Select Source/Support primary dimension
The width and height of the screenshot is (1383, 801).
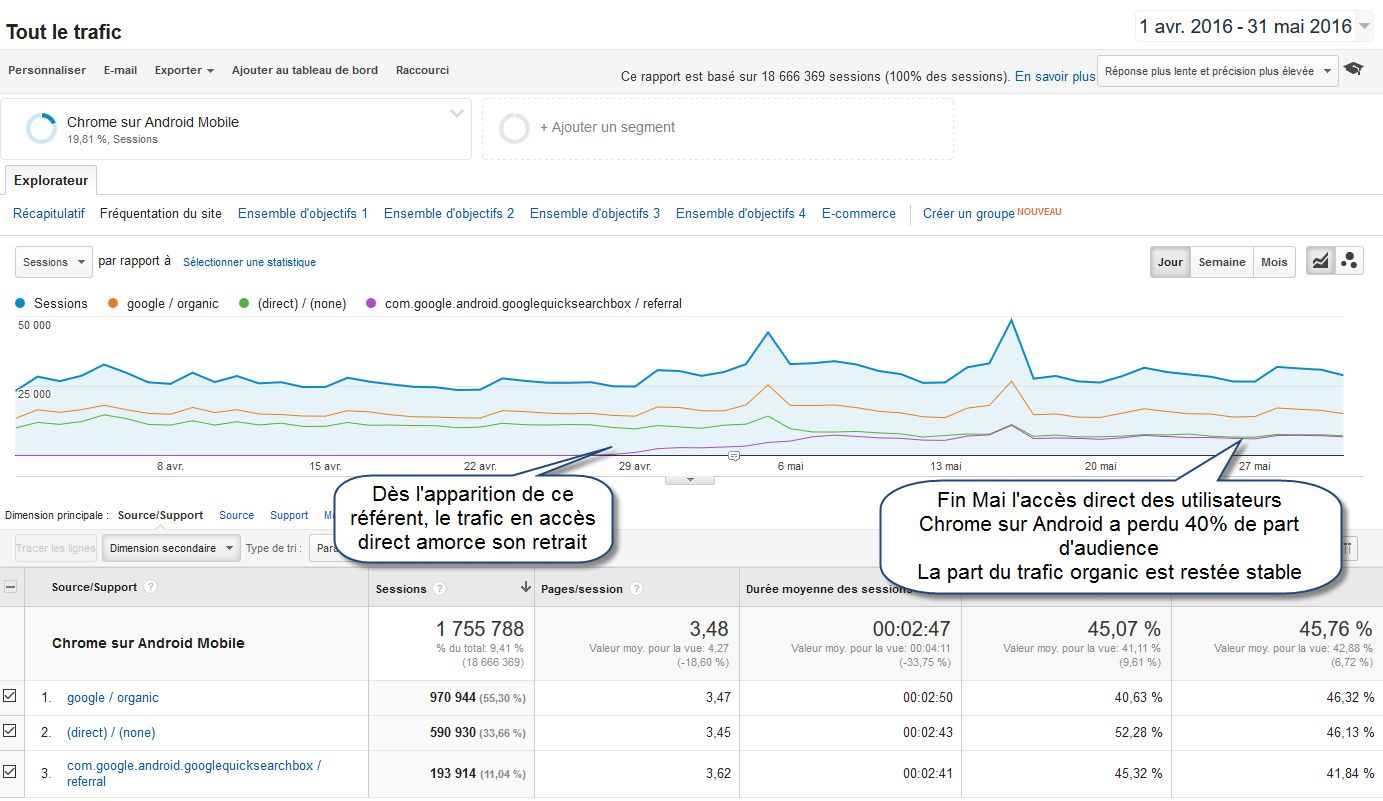coord(160,515)
